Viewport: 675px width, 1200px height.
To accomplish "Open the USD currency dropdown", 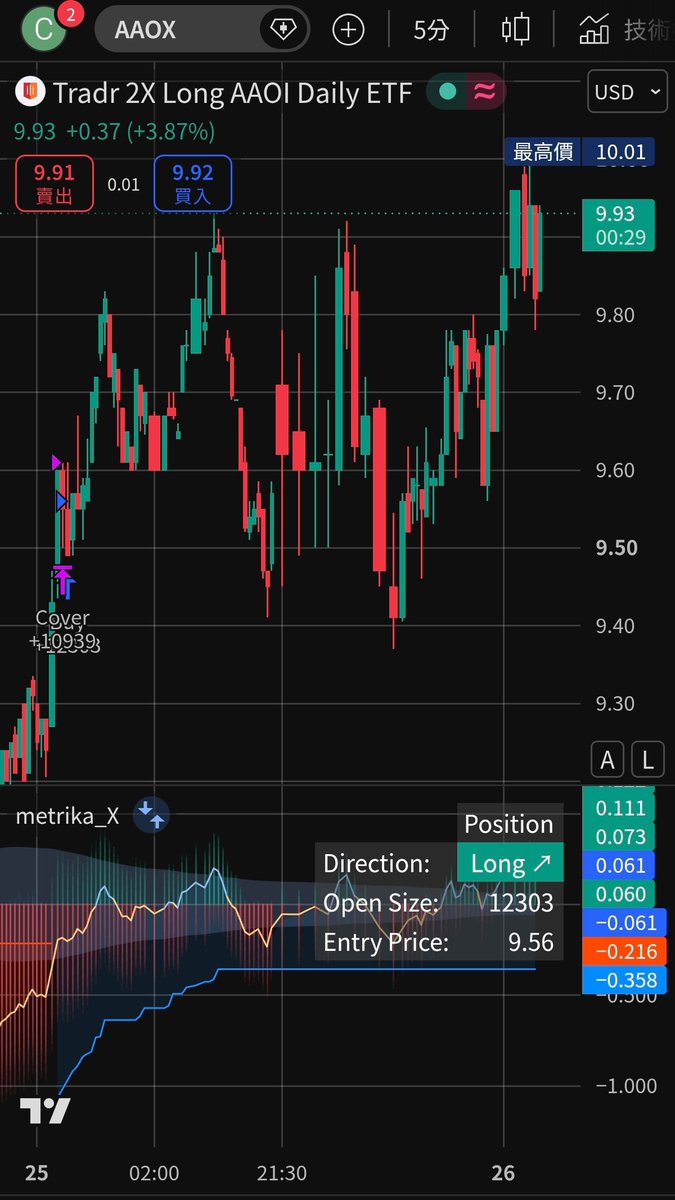I will (x=627, y=92).
